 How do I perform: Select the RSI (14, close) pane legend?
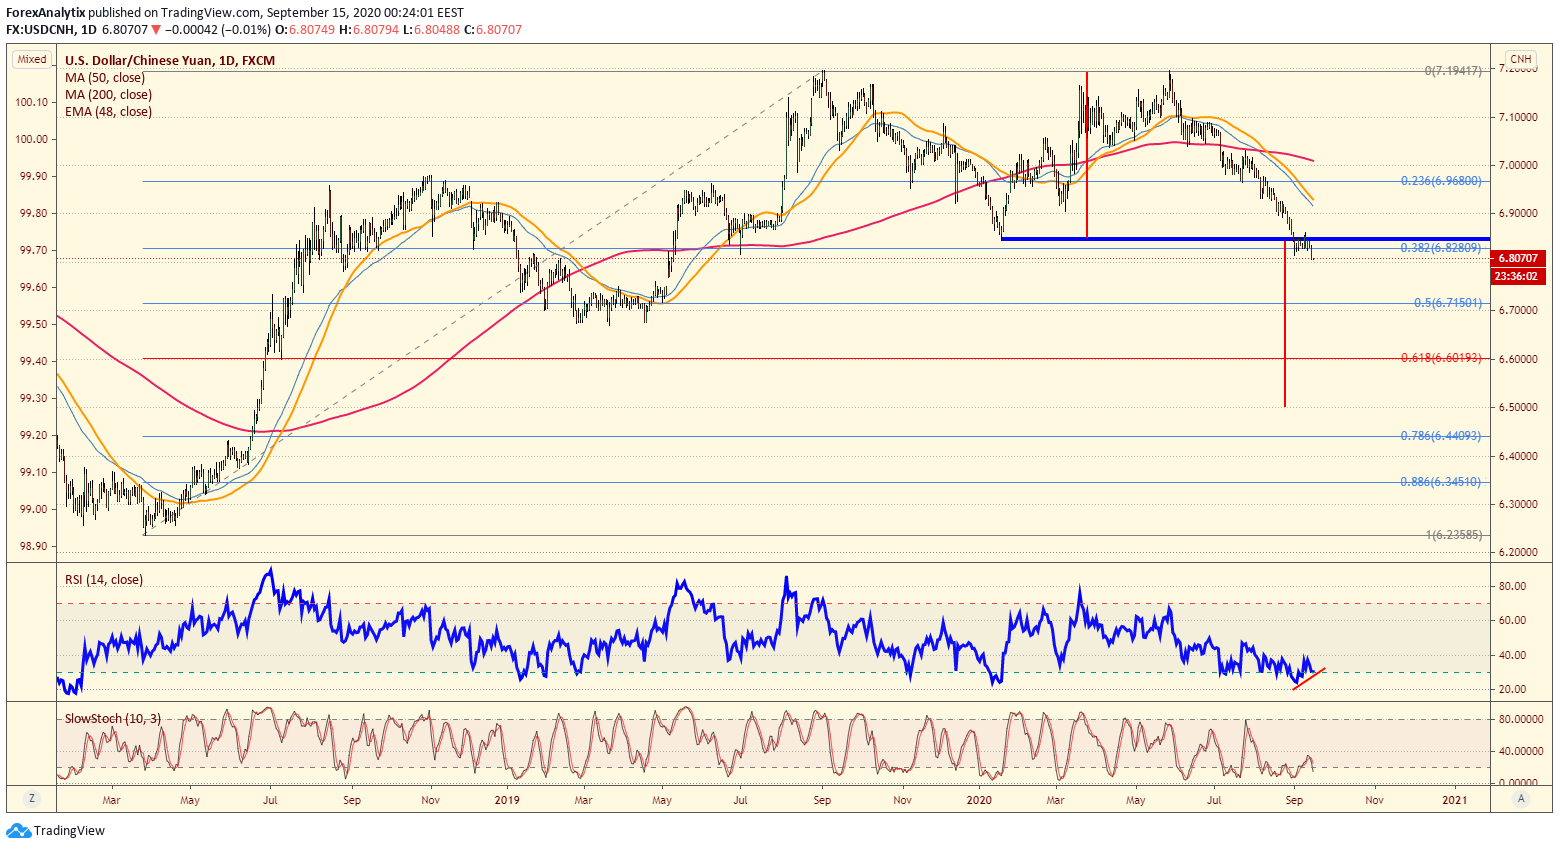(104, 580)
